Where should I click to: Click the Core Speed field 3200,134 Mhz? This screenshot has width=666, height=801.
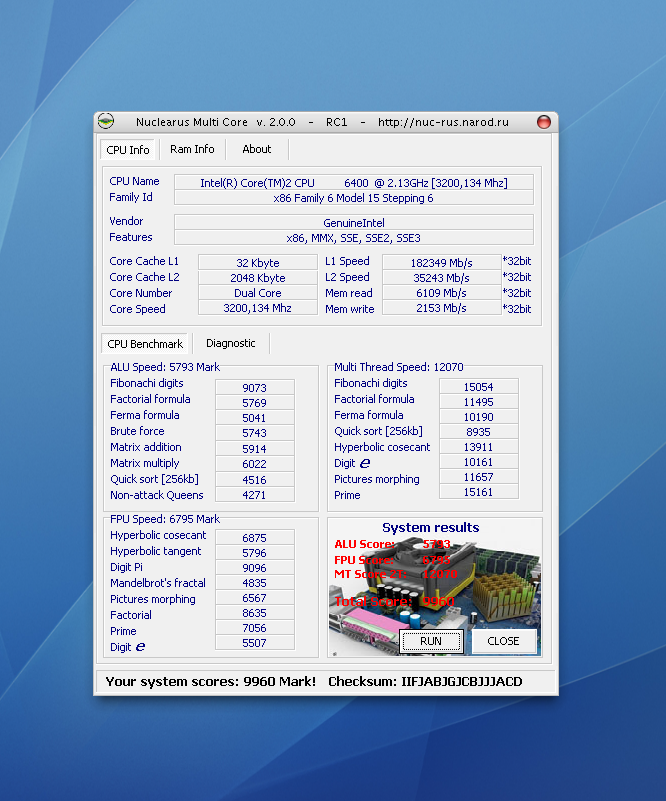click(258, 308)
